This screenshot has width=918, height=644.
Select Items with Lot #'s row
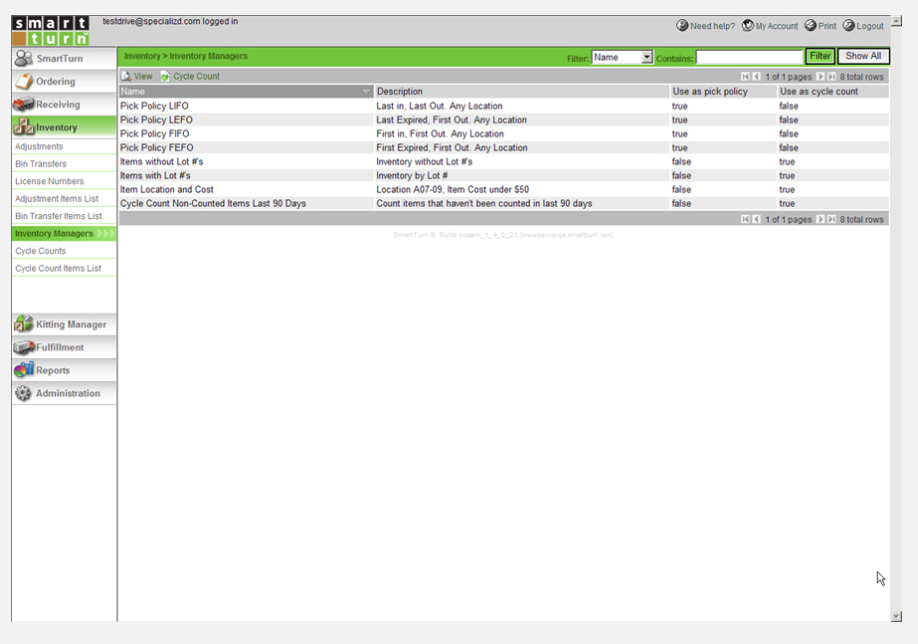504,176
